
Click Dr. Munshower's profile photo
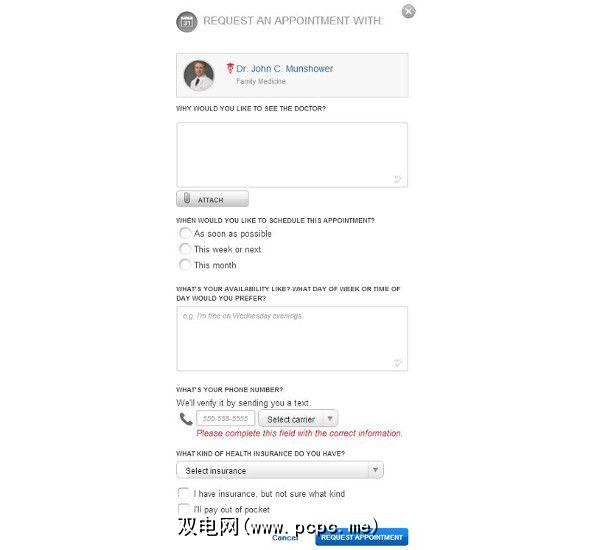[x=199, y=75]
